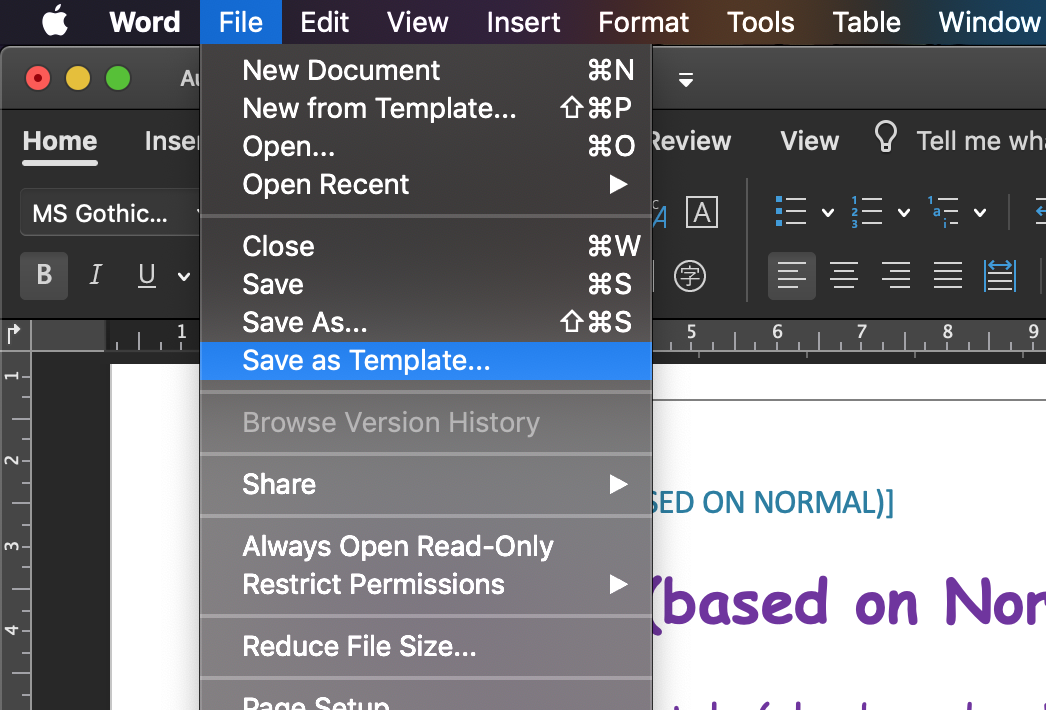The height and width of the screenshot is (710, 1046).
Task: Click the bulleted list icon
Action: click(791, 212)
